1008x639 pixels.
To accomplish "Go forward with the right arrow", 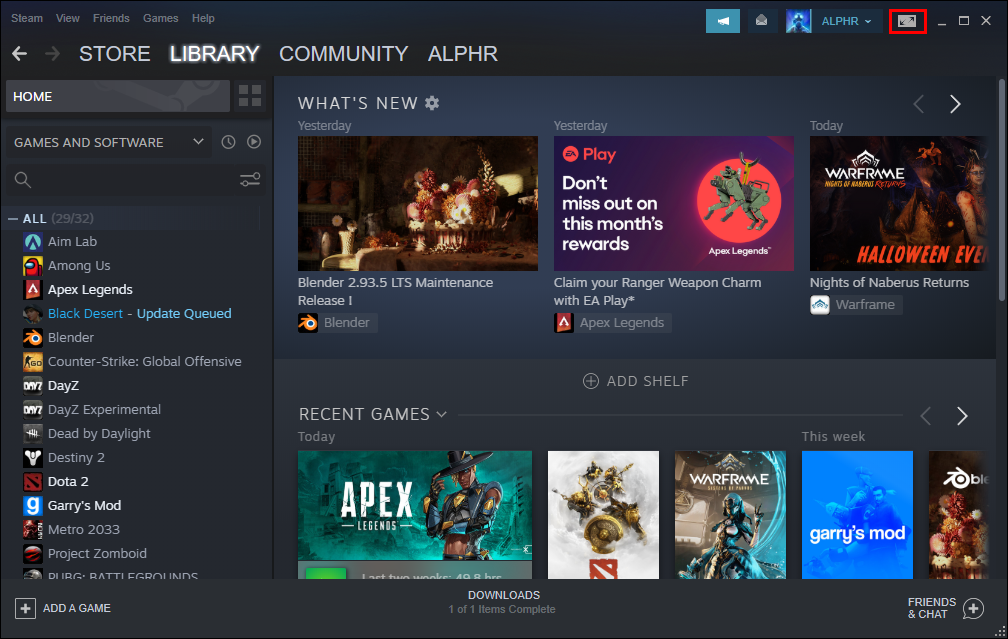I will [52, 53].
